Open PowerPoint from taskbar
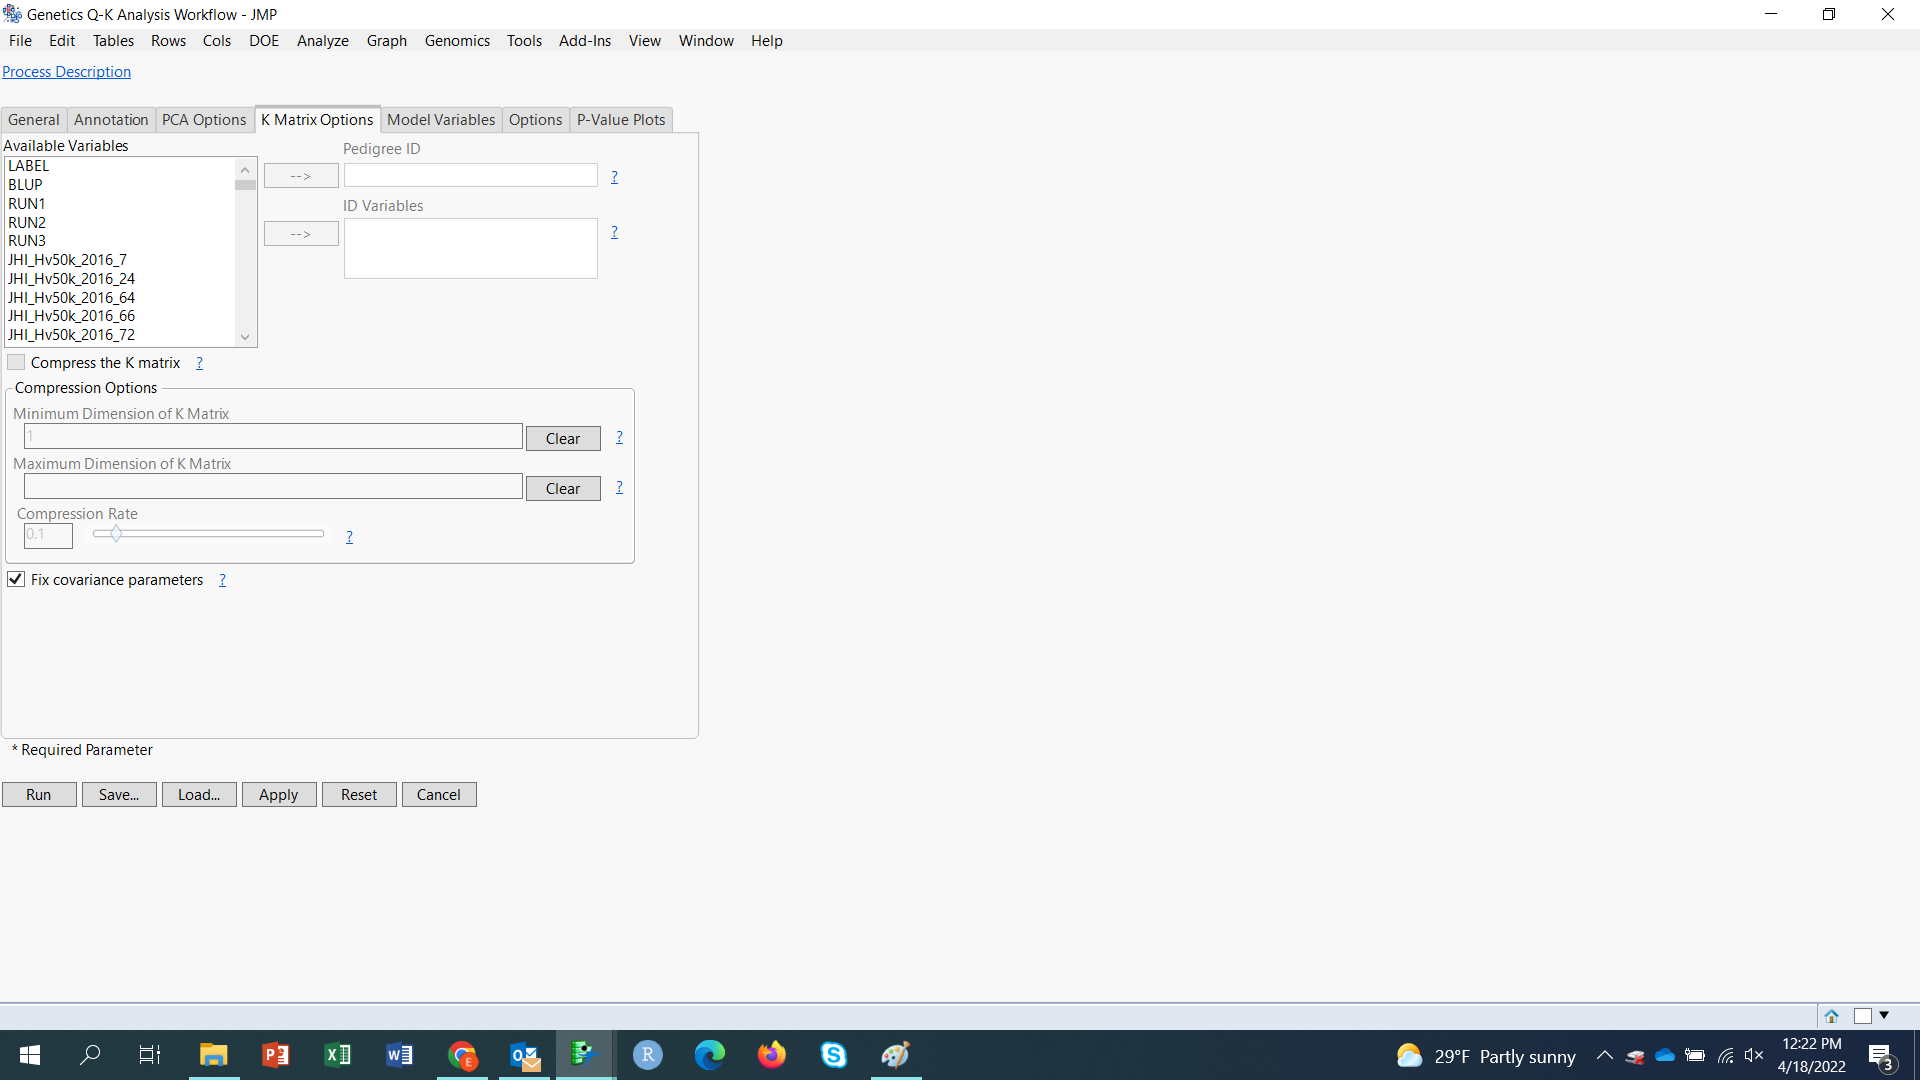This screenshot has width=1920, height=1080. [x=275, y=1055]
